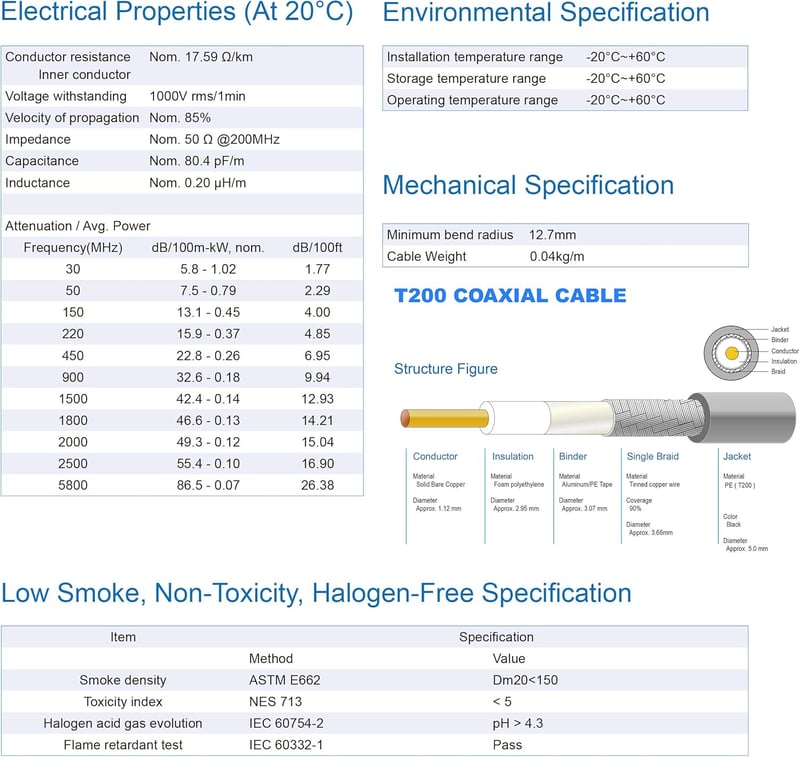
Task: Click the 'Environmental Specification' heading
Action: tap(546, 12)
